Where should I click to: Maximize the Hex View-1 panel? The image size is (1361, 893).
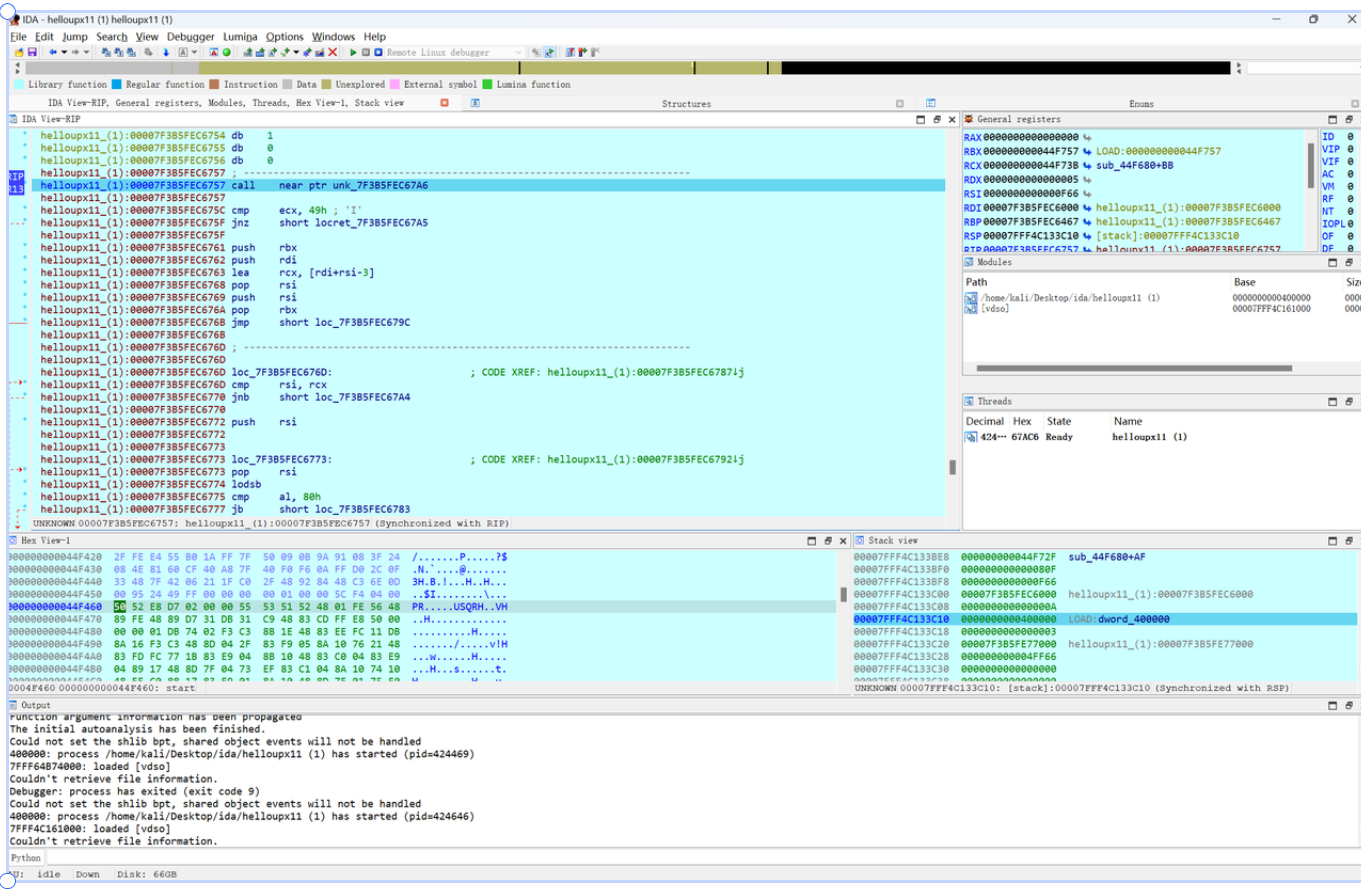point(814,540)
